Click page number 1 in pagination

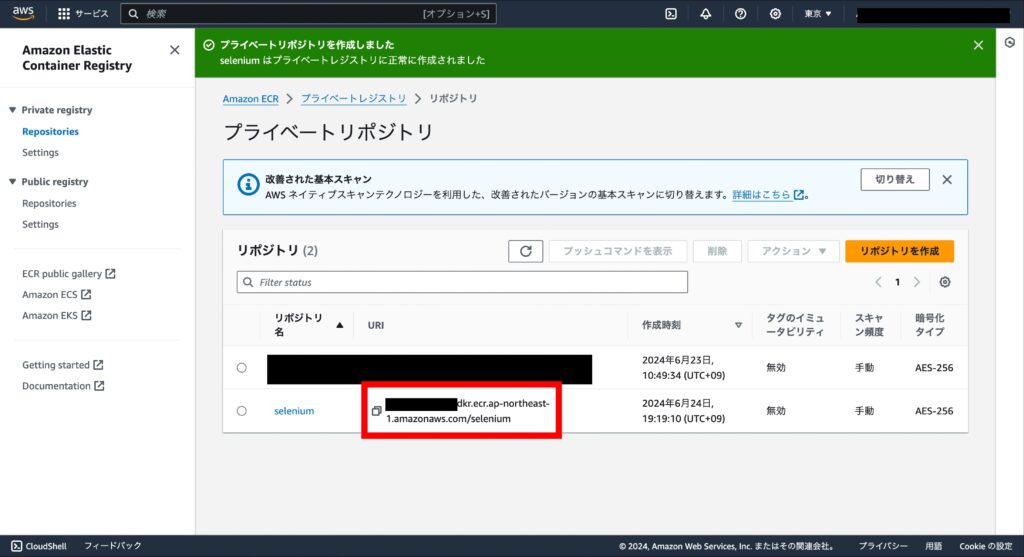point(897,282)
